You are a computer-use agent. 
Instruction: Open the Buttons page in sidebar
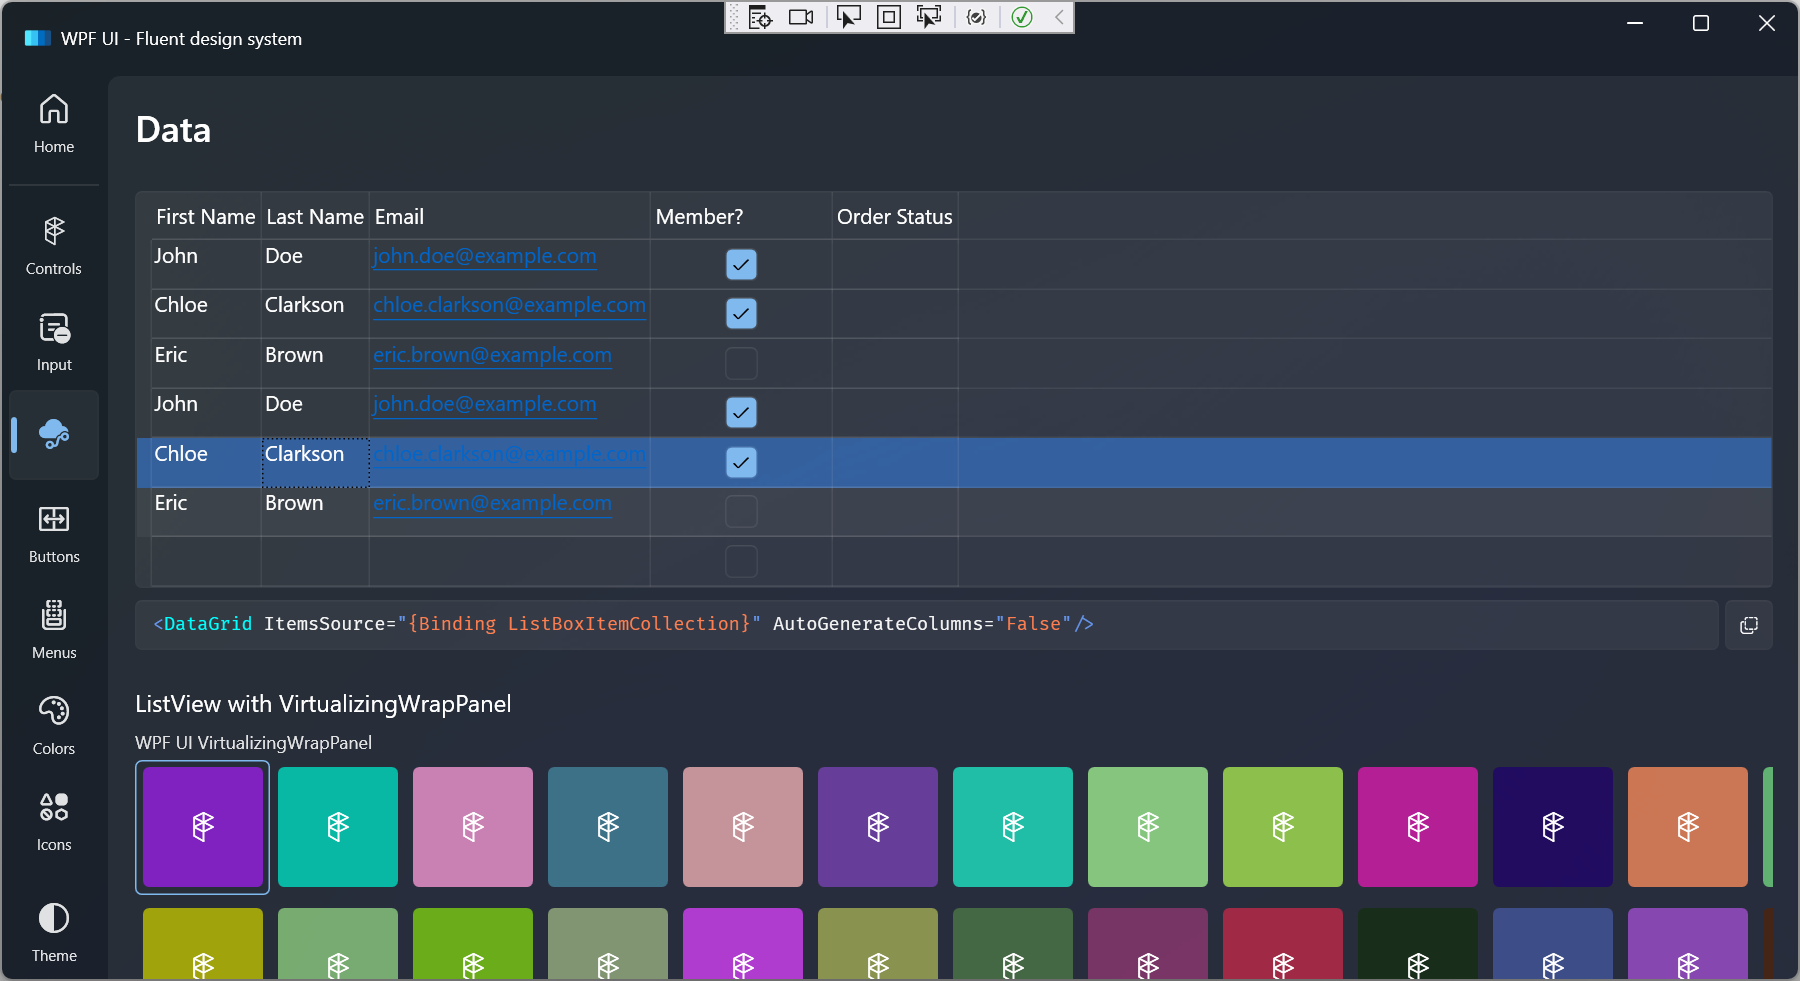(x=54, y=534)
